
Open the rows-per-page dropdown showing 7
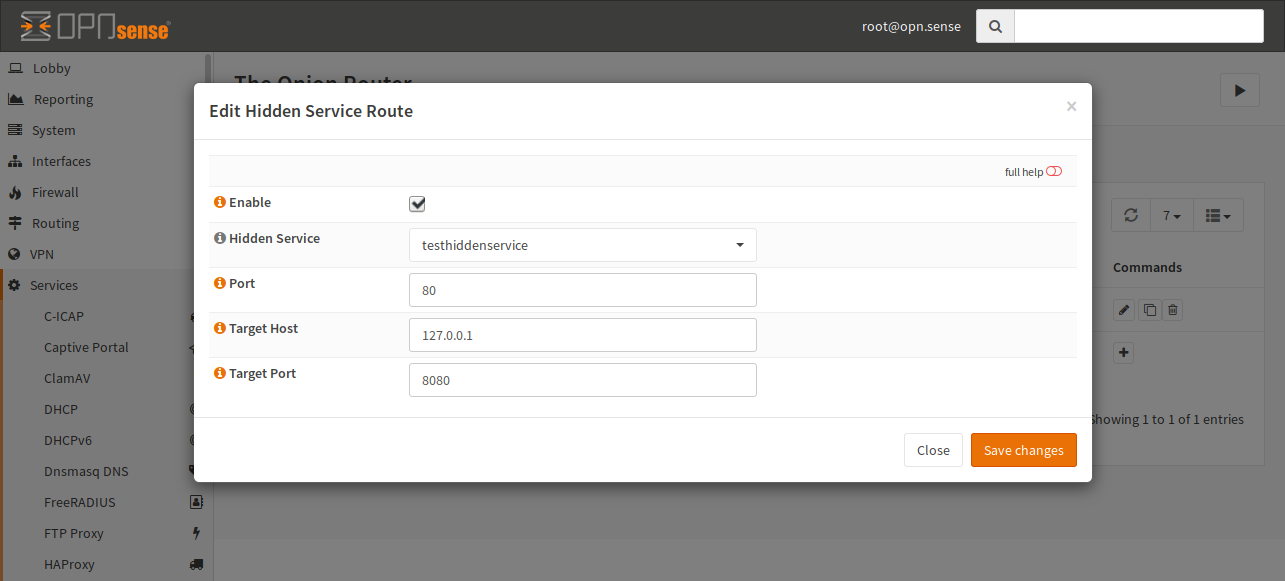click(1172, 215)
